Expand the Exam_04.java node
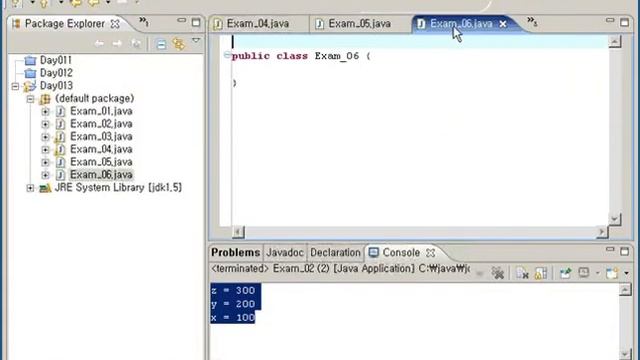The width and height of the screenshot is (640, 360). (x=45, y=149)
